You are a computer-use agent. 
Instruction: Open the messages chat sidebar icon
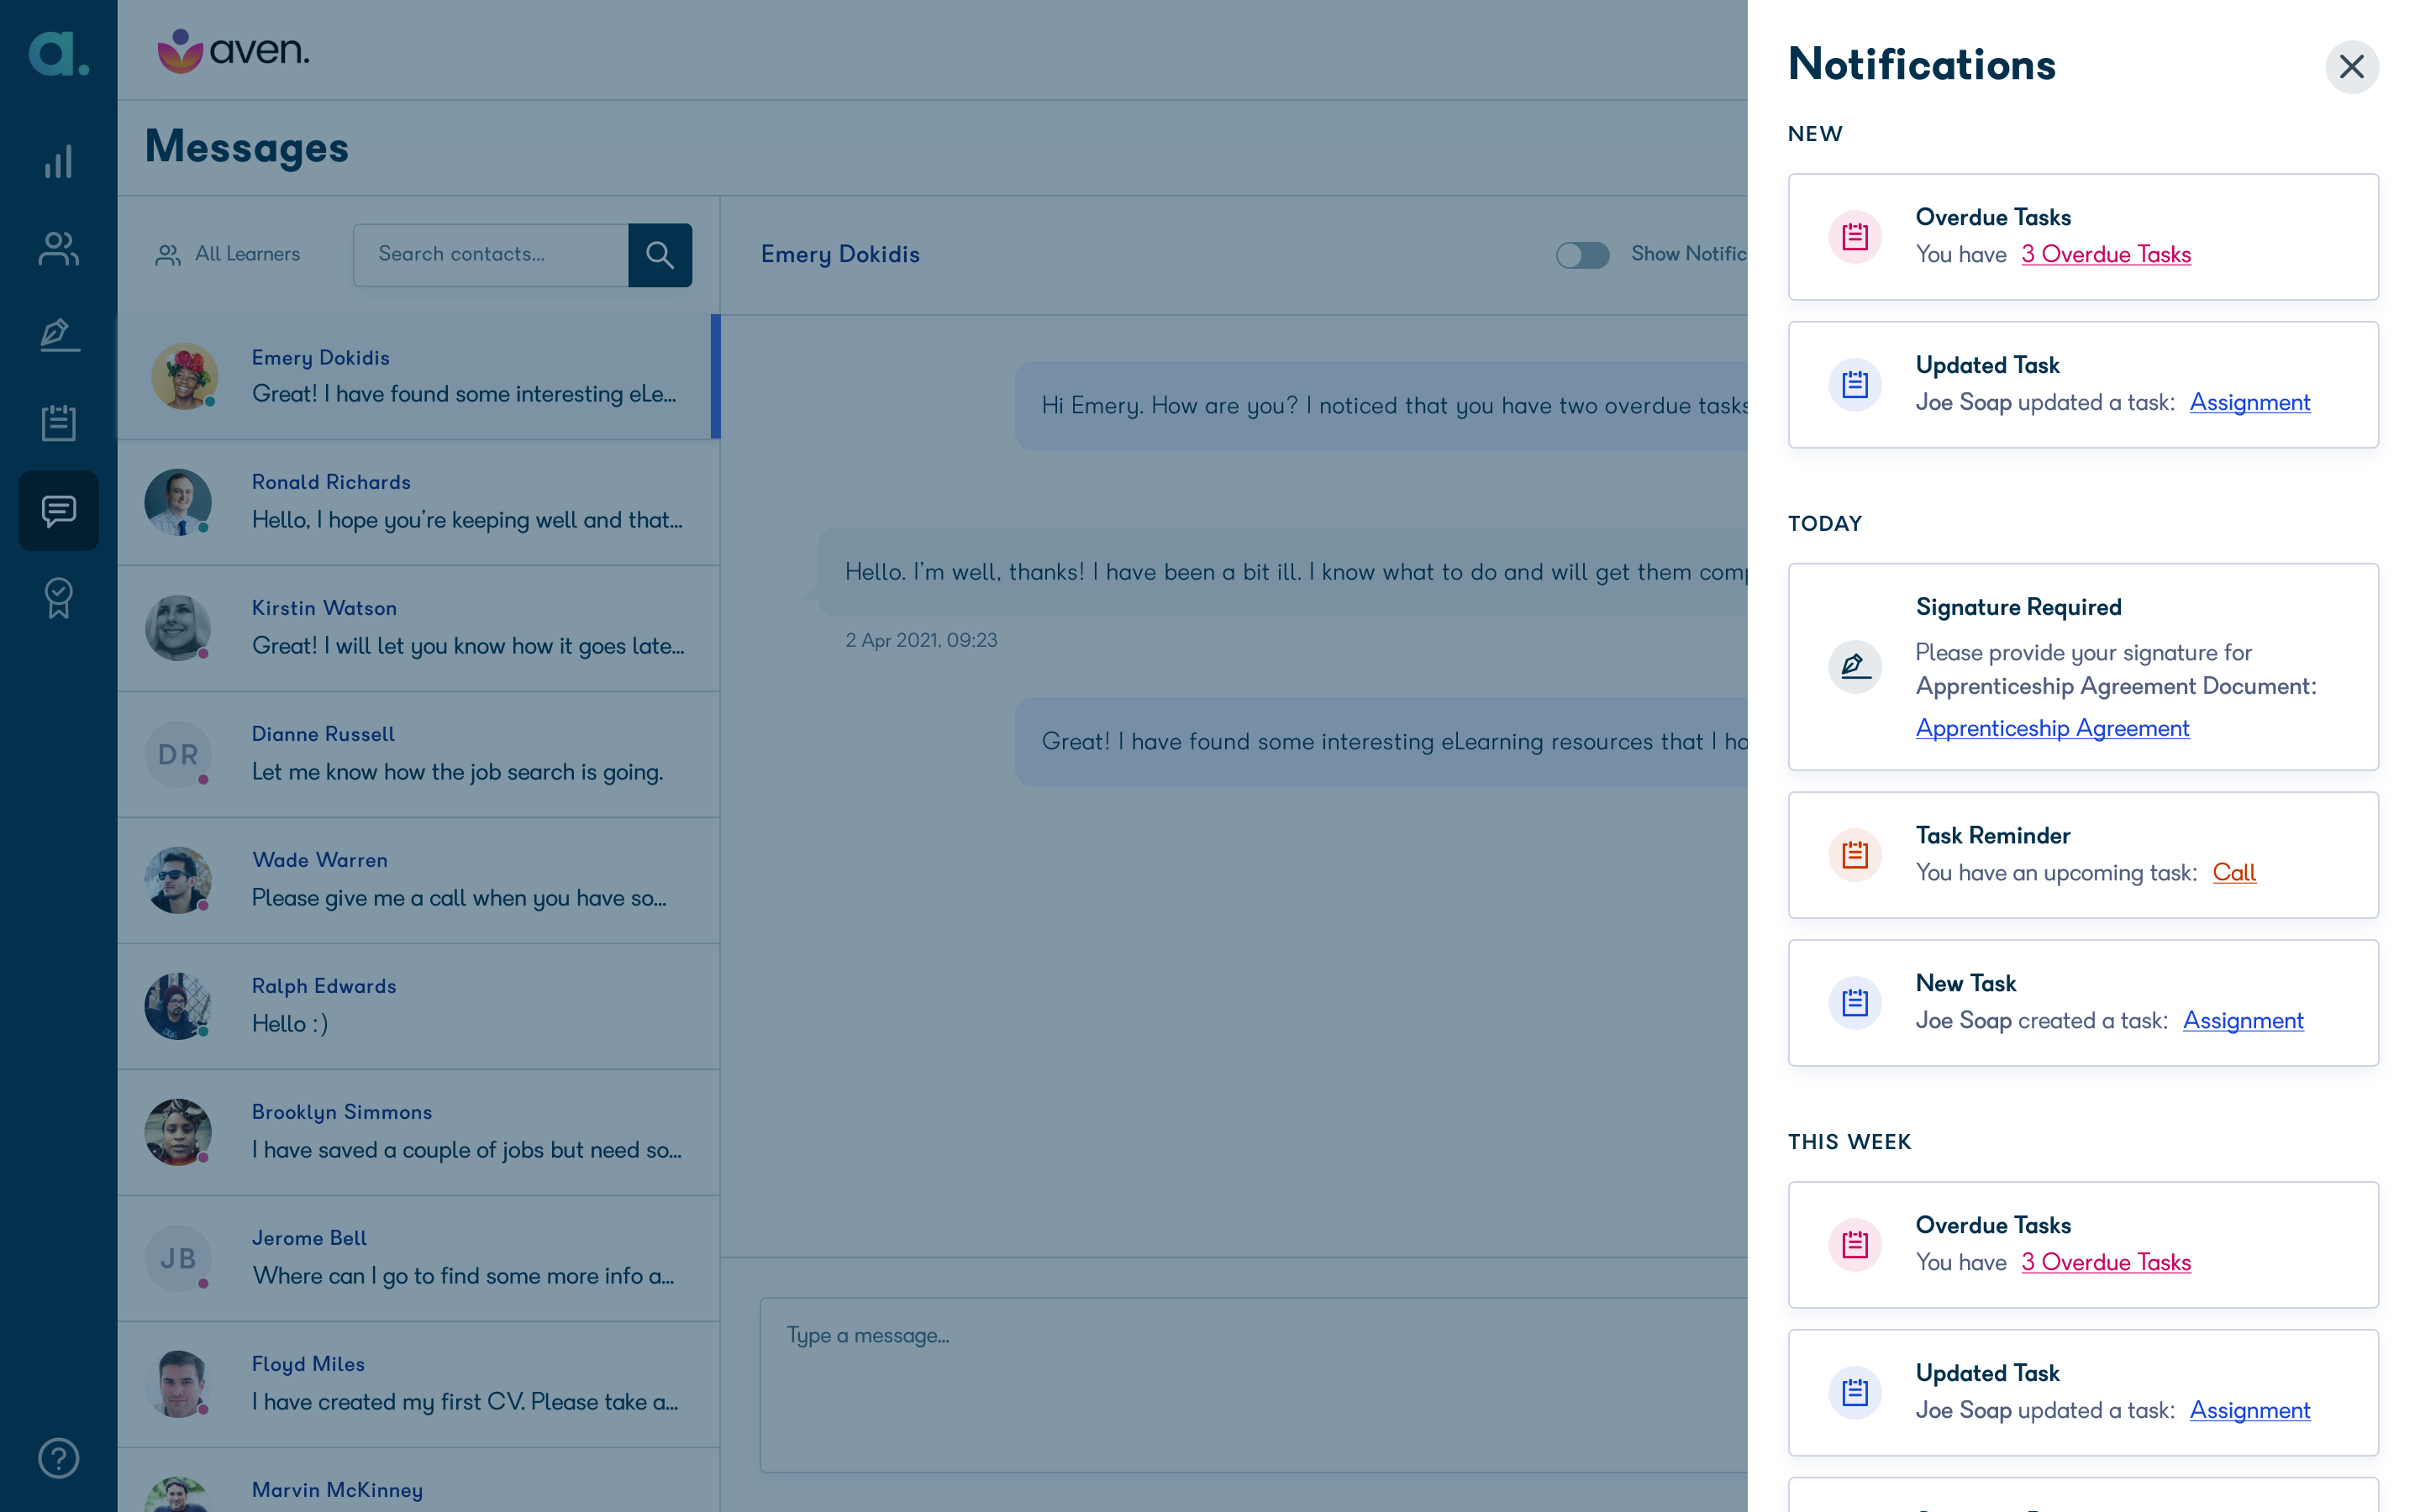(x=59, y=510)
